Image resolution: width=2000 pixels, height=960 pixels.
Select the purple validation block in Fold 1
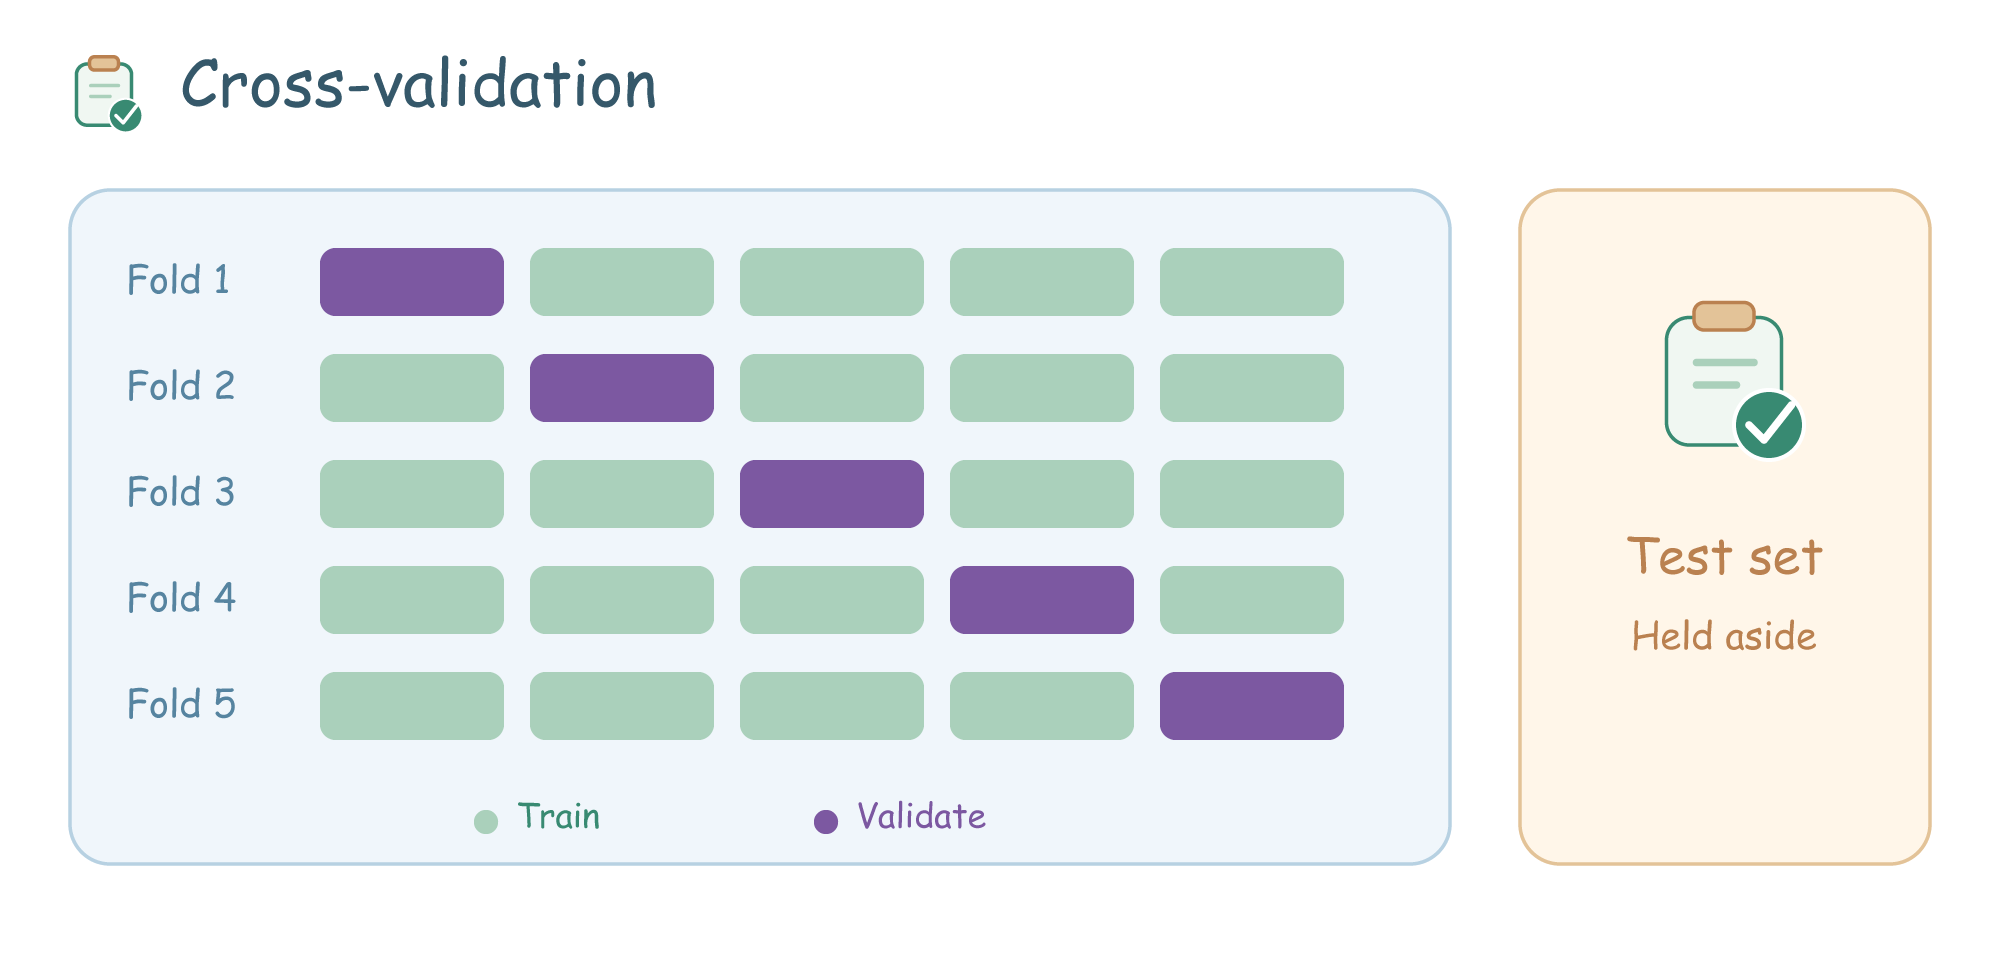tap(412, 282)
